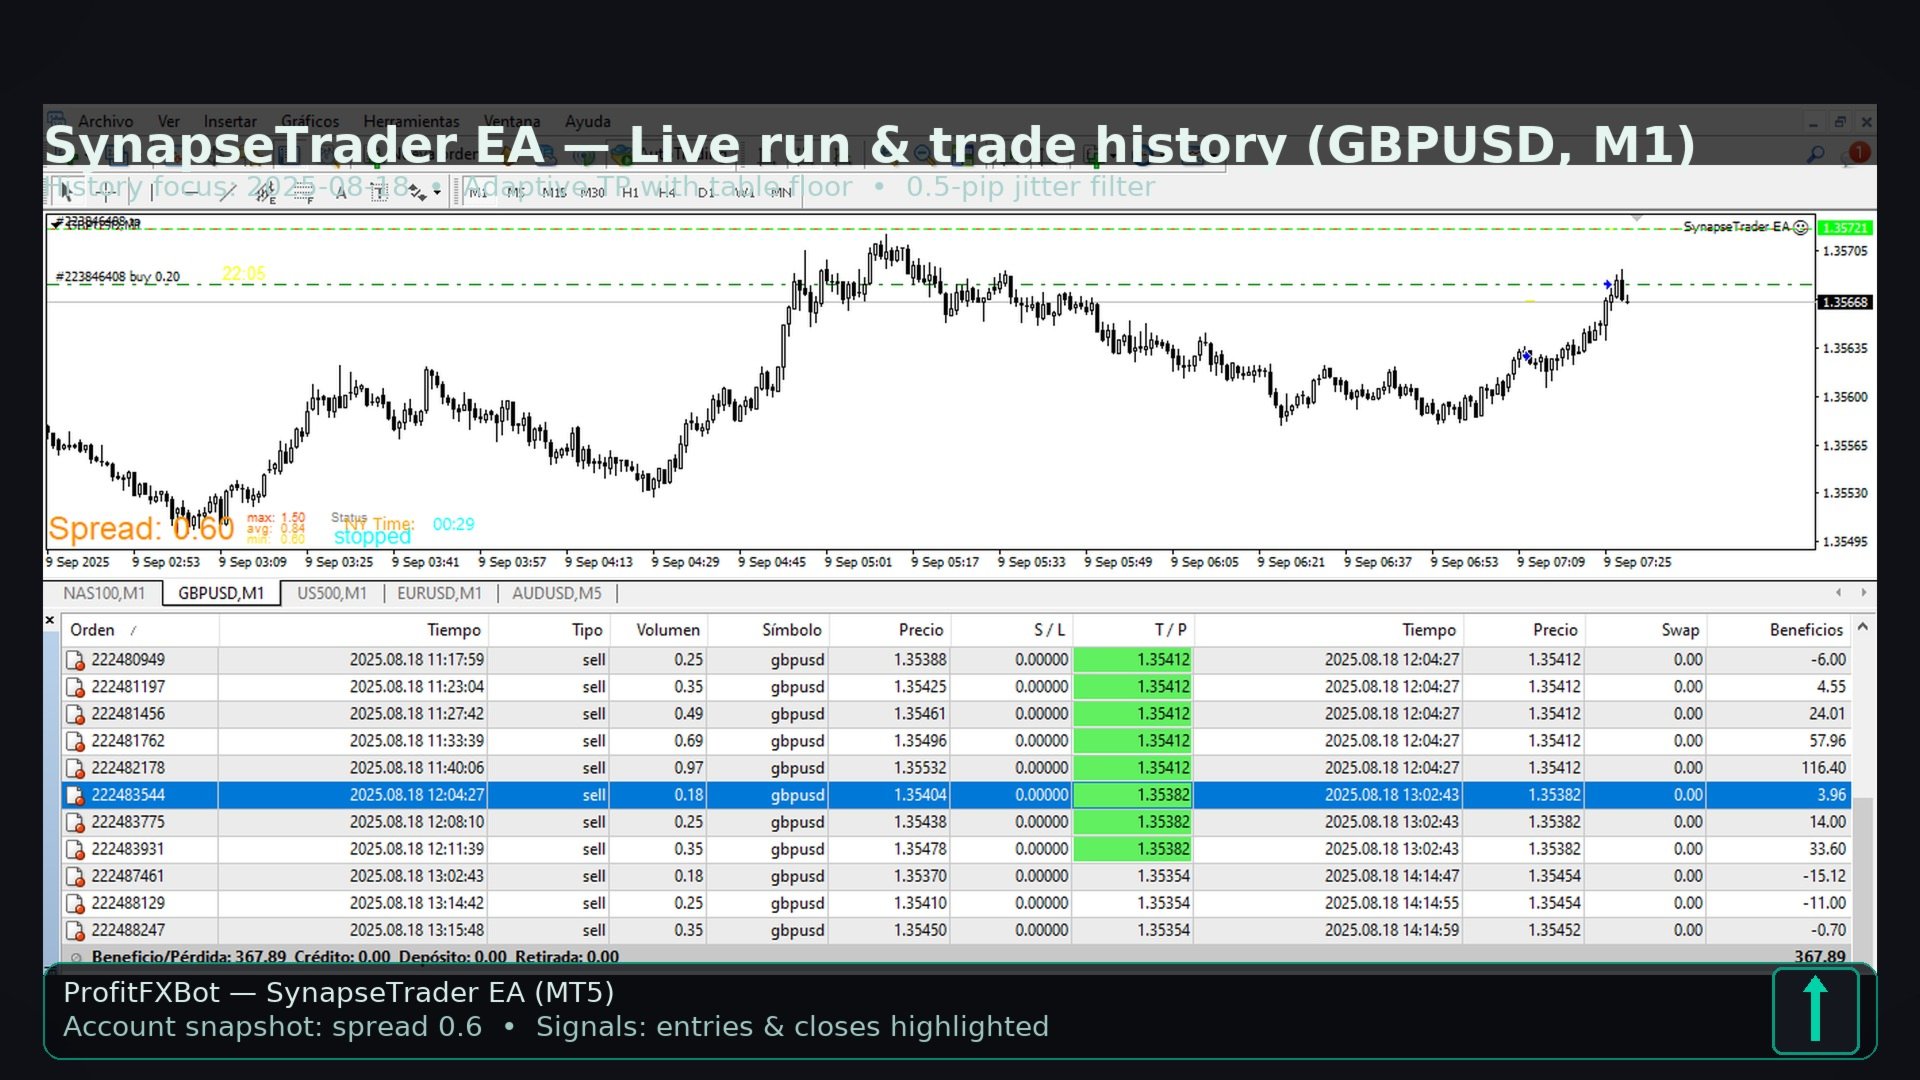Click the order icon for 222483775
The height and width of the screenshot is (1080, 1920).
pos(75,822)
